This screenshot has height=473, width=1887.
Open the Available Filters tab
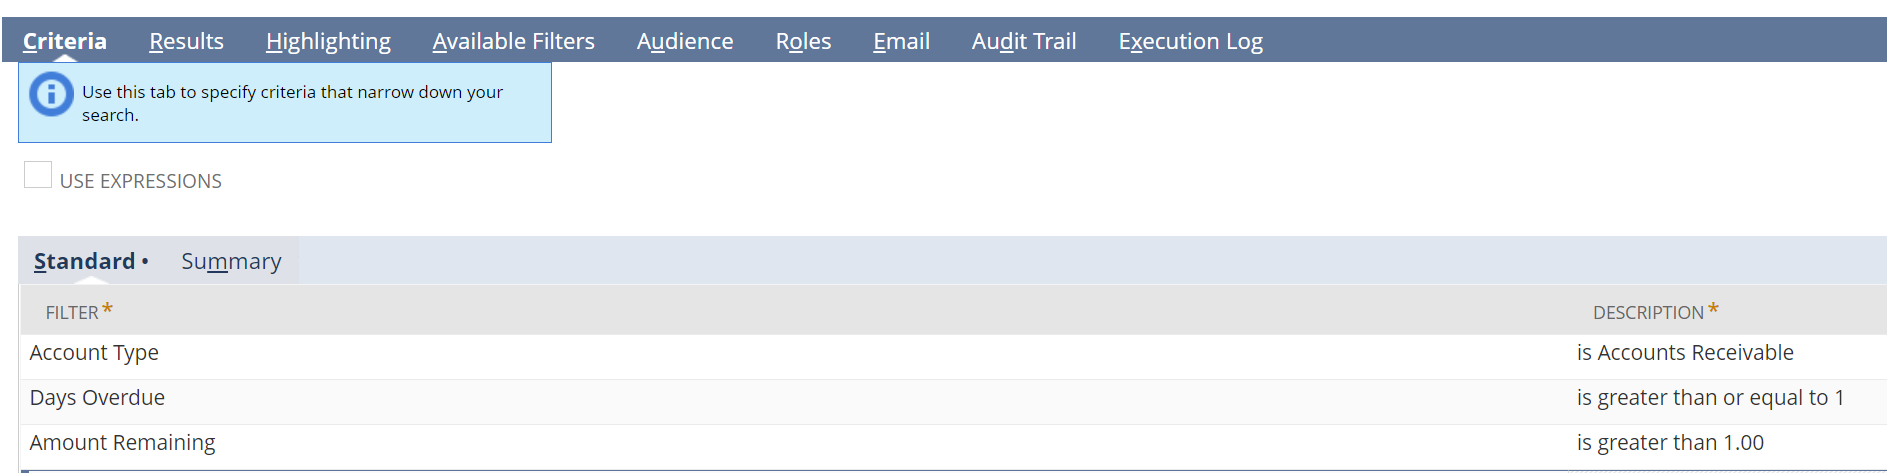point(513,41)
